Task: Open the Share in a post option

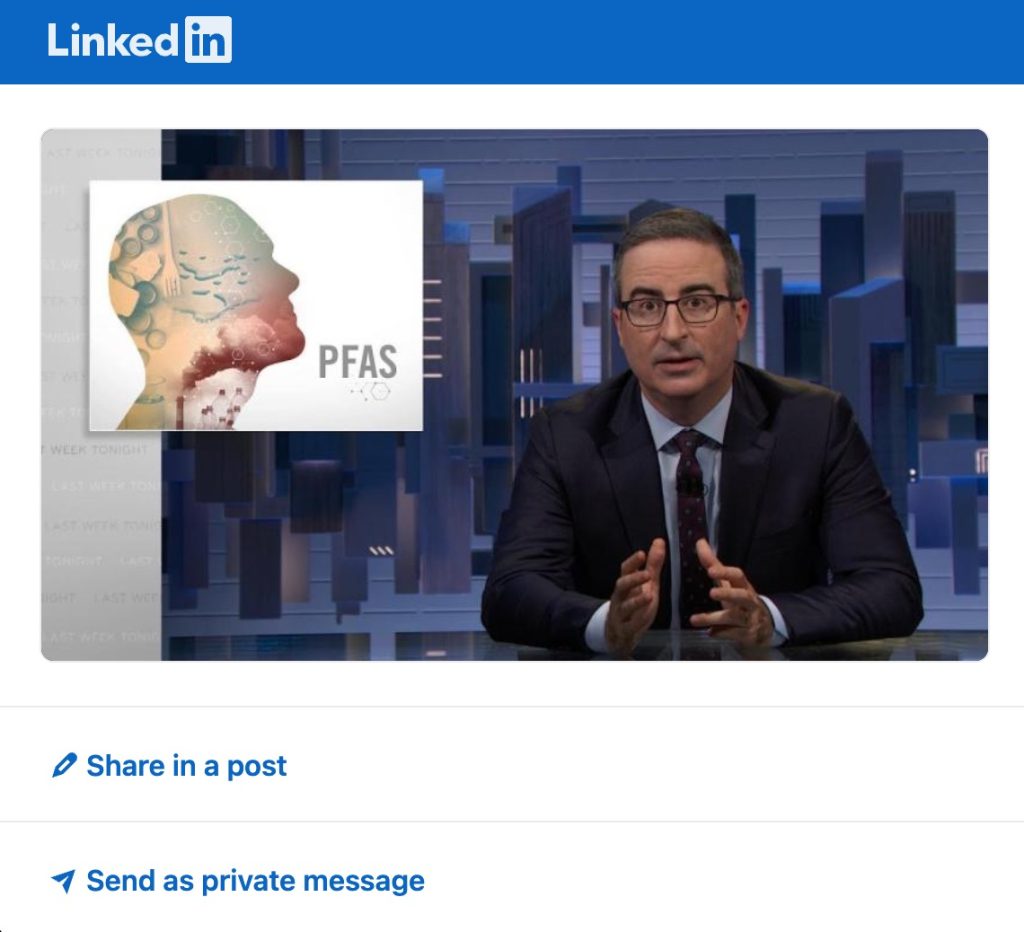Action: [x=169, y=765]
